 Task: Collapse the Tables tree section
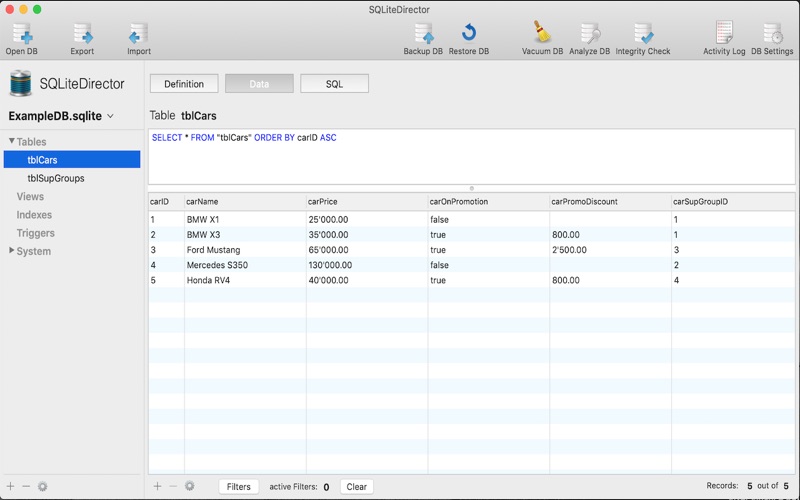[x=11, y=141]
